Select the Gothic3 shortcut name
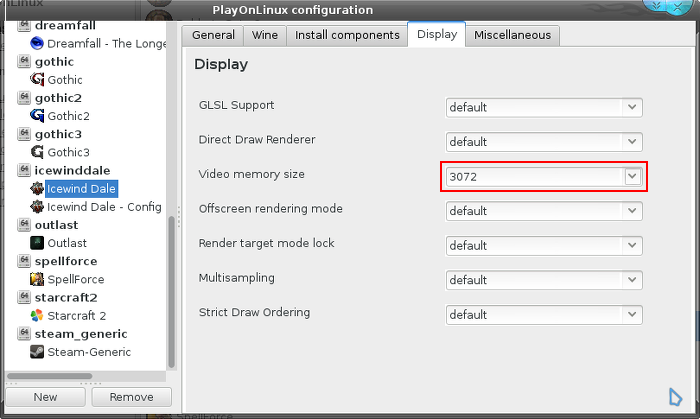Screen dimensions: 700x419 (x=68, y=152)
